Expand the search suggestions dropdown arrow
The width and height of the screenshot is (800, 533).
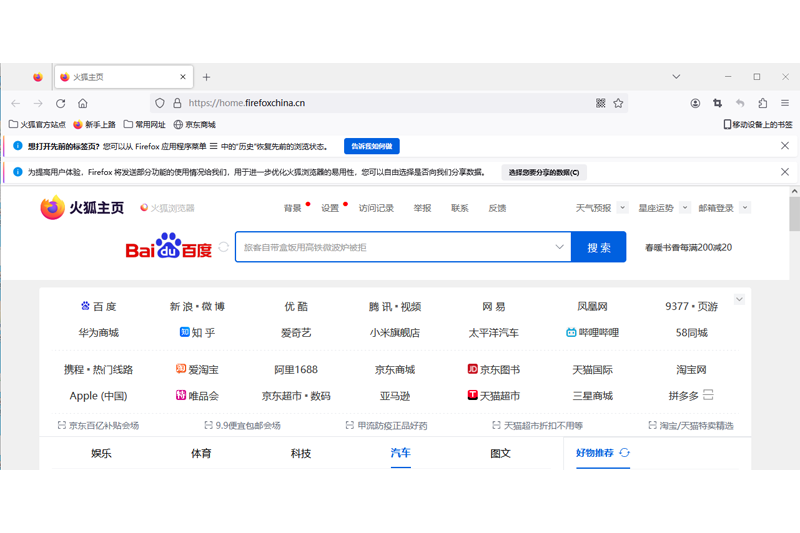559,247
